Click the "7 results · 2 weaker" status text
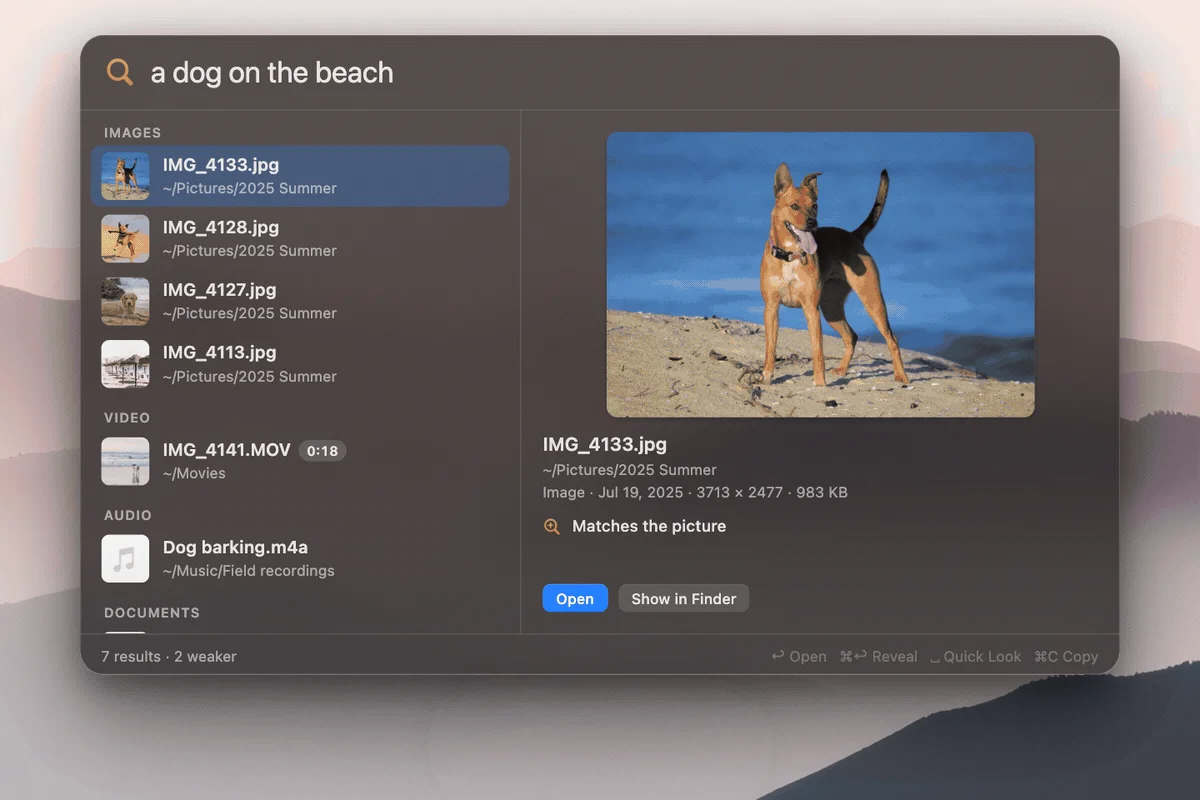The image size is (1200, 800). coord(169,656)
